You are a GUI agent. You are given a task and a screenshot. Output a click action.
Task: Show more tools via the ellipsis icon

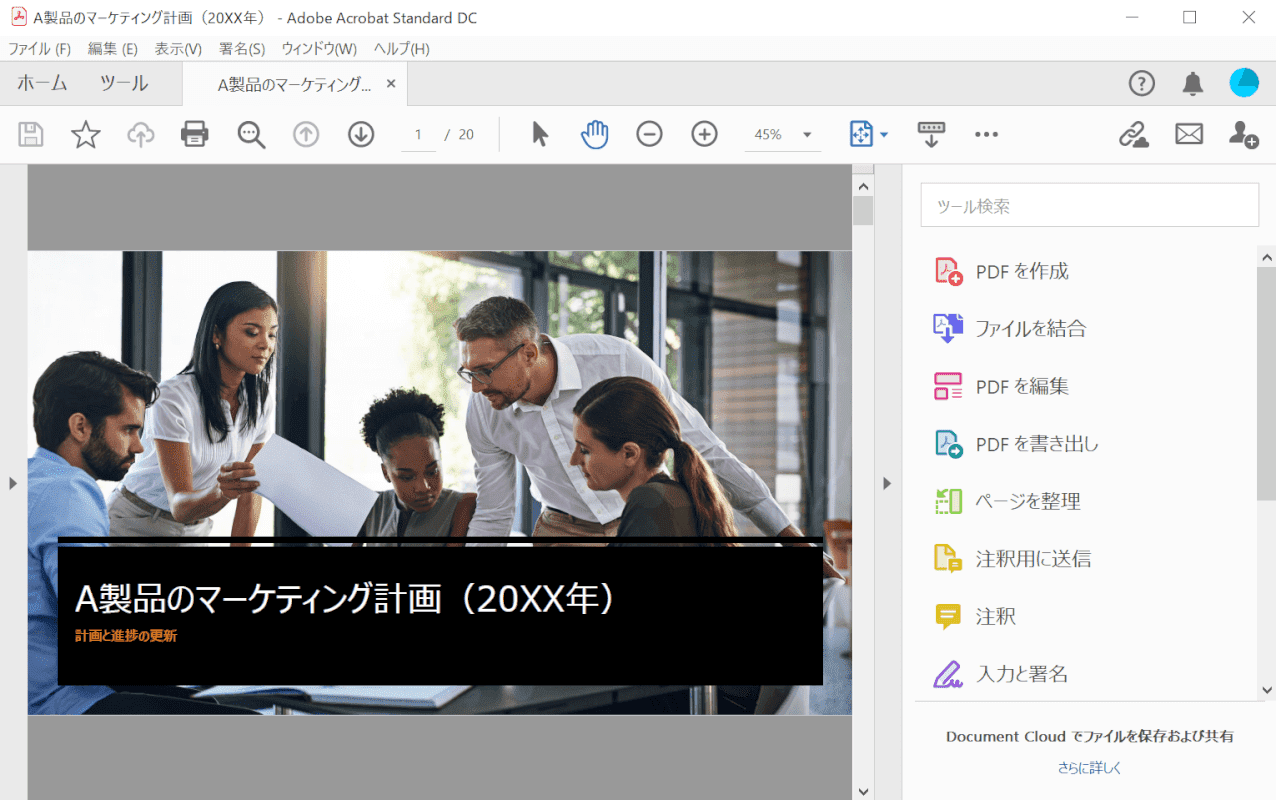click(x=986, y=134)
